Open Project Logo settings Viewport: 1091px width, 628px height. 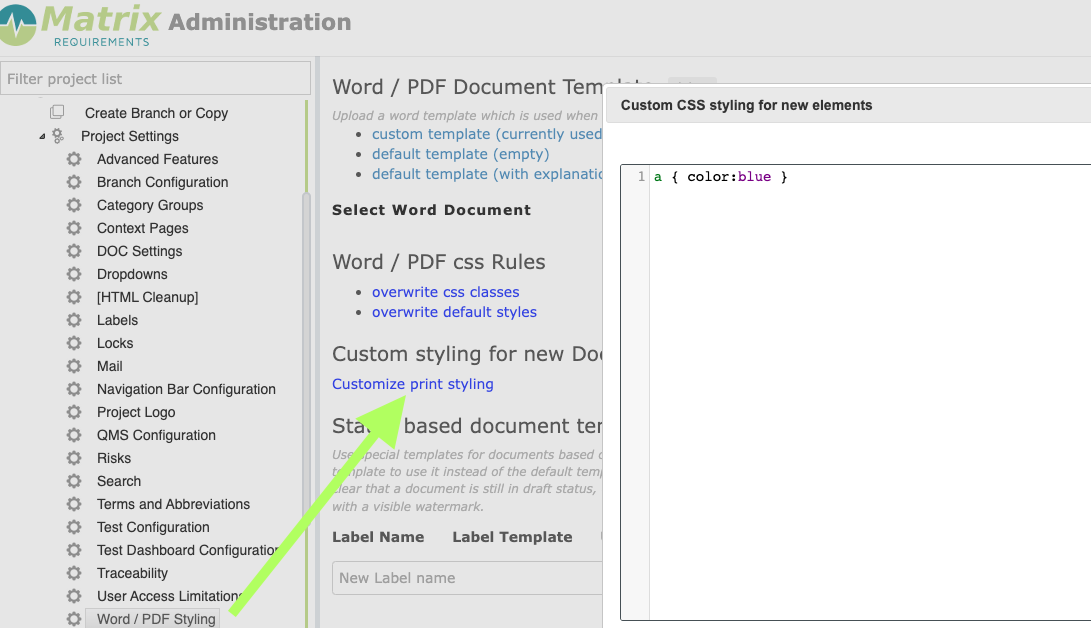click(136, 411)
